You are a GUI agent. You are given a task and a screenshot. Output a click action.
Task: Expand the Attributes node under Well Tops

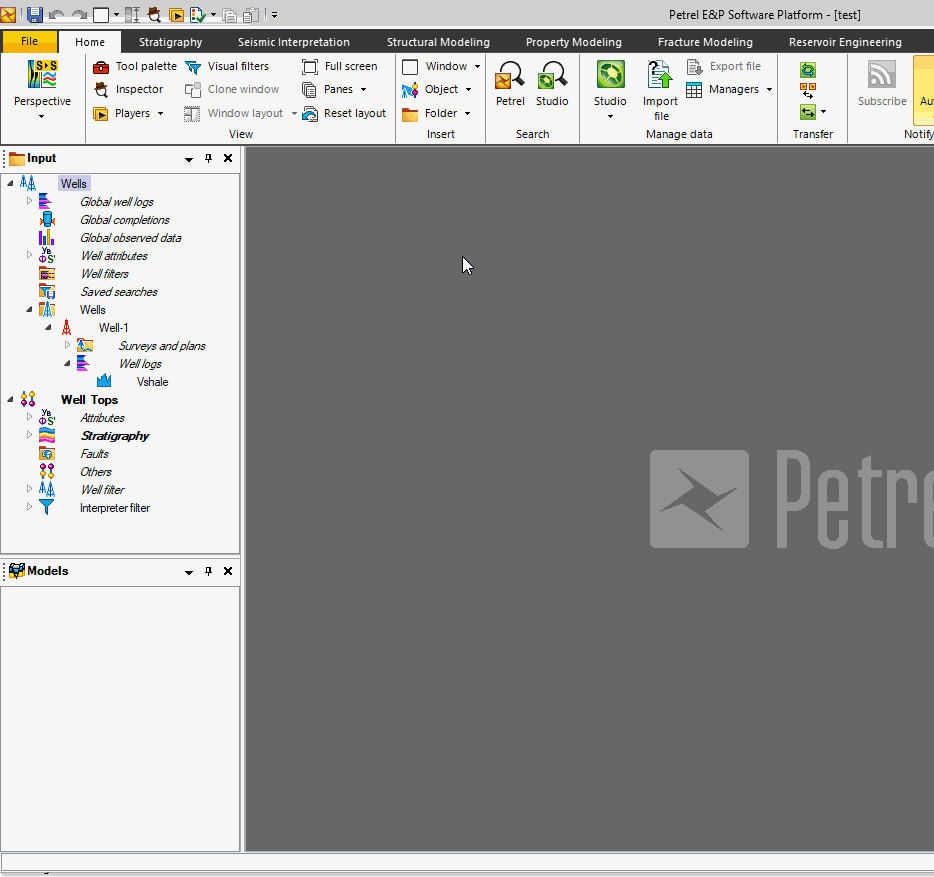click(29, 417)
